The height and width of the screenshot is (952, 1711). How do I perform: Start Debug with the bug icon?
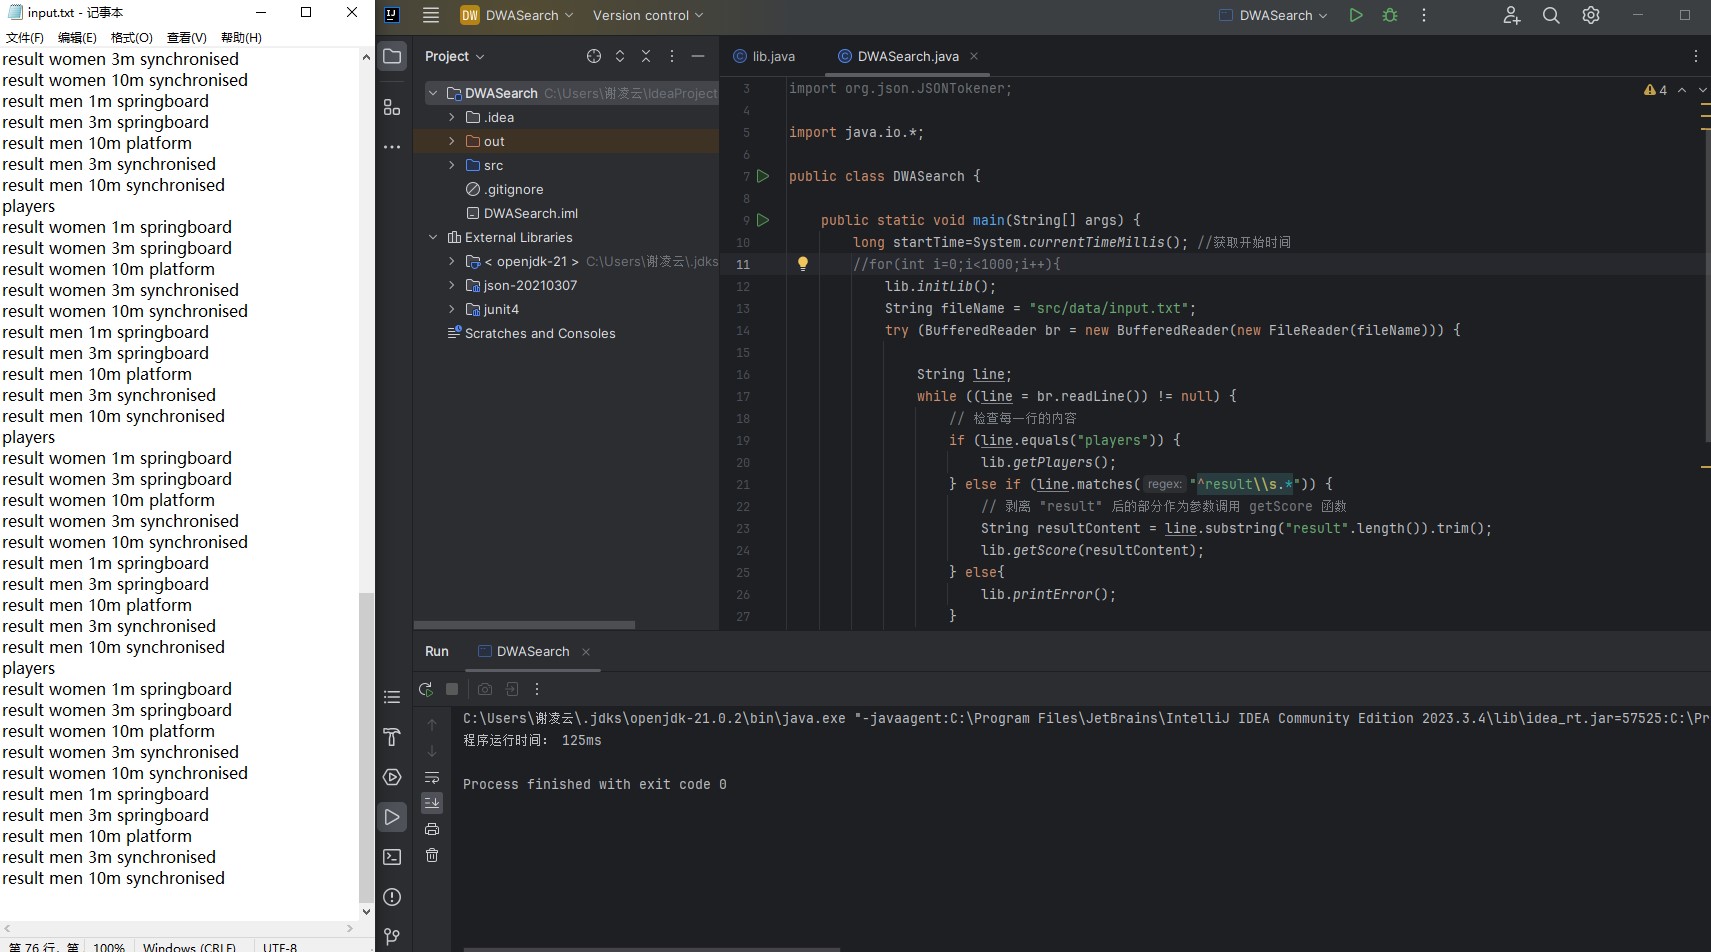click(x=1390, y=15)
